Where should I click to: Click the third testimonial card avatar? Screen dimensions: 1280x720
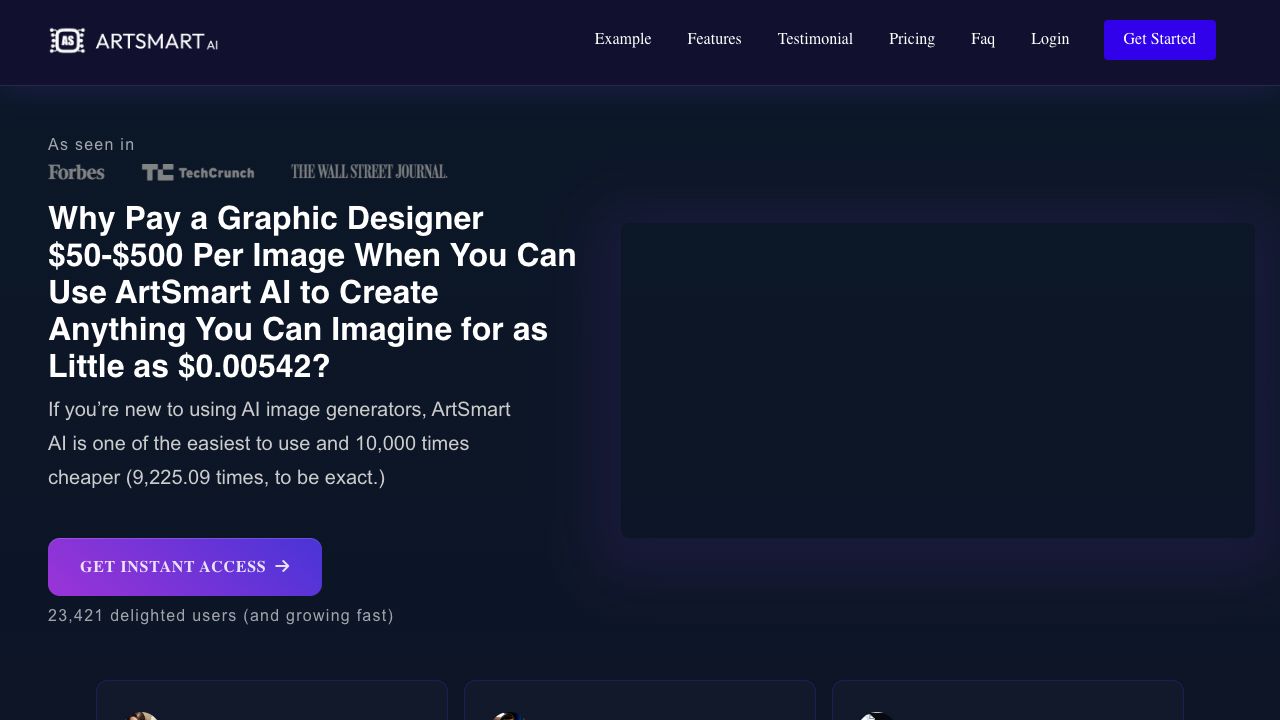coord(876,715)
